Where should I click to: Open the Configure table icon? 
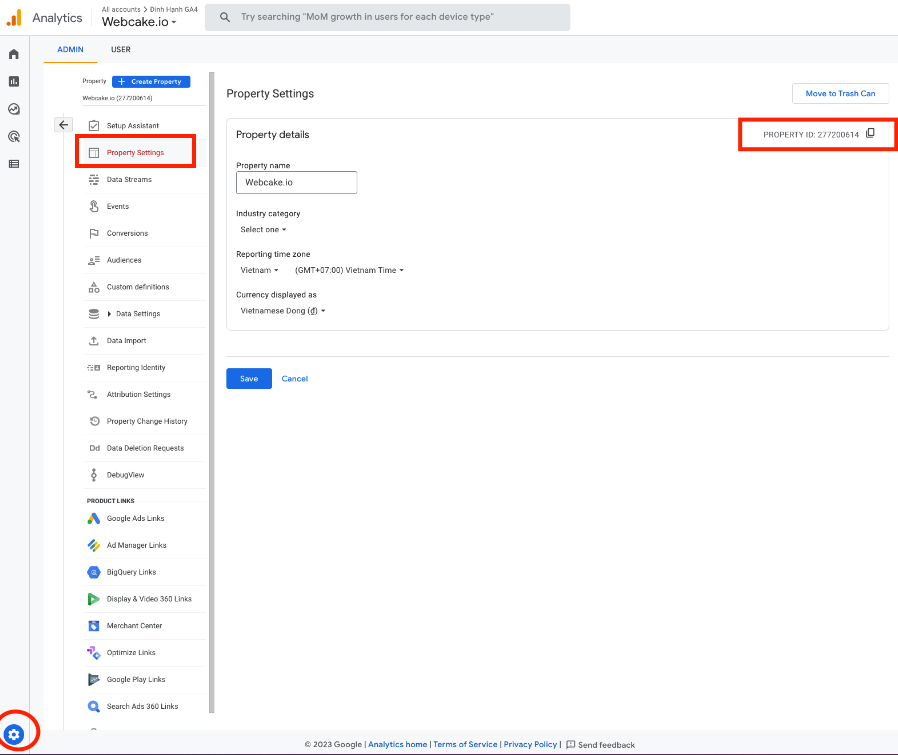click(x=14, y=164)
